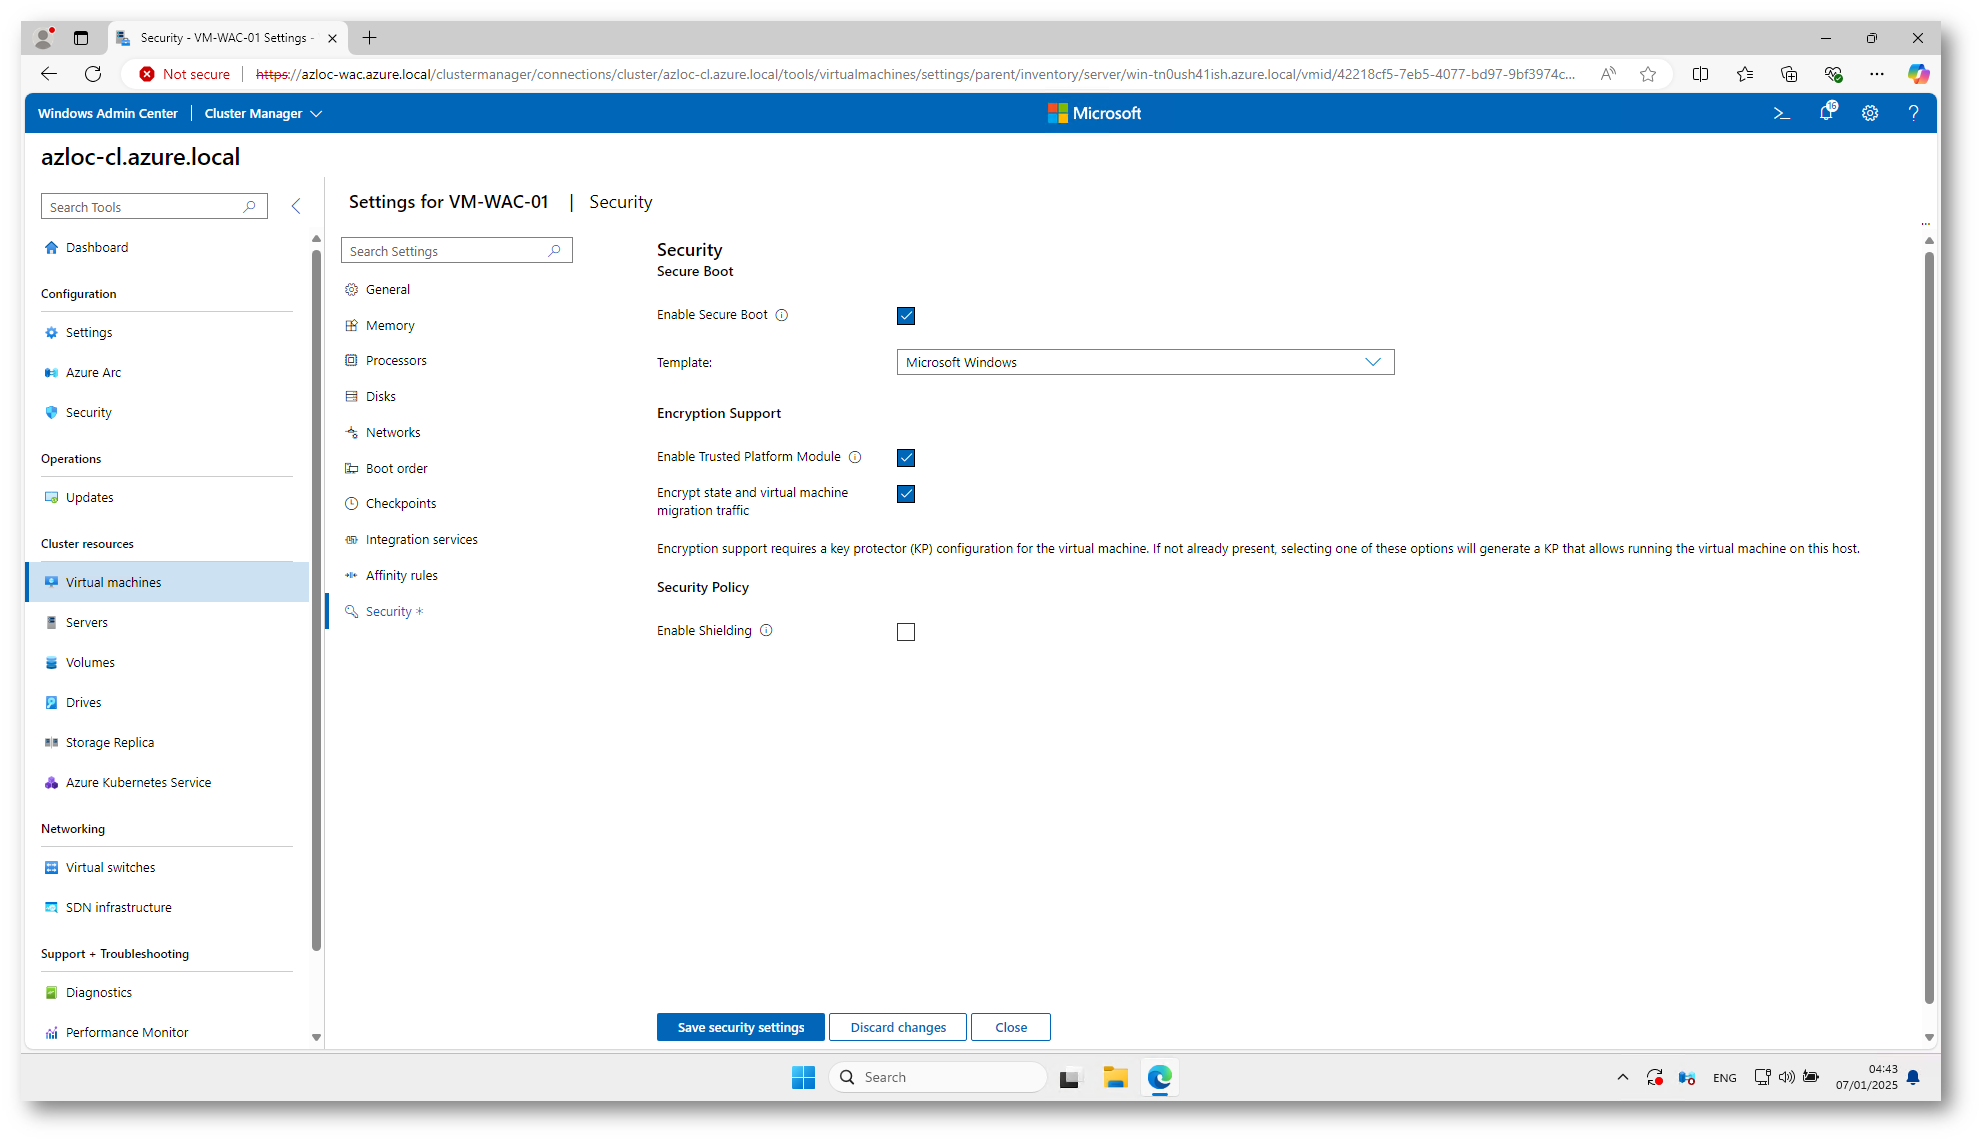Open the Networks settings tab
Image resolution: width=1983 pixels, height=1143 pixels.
(393, 432)
